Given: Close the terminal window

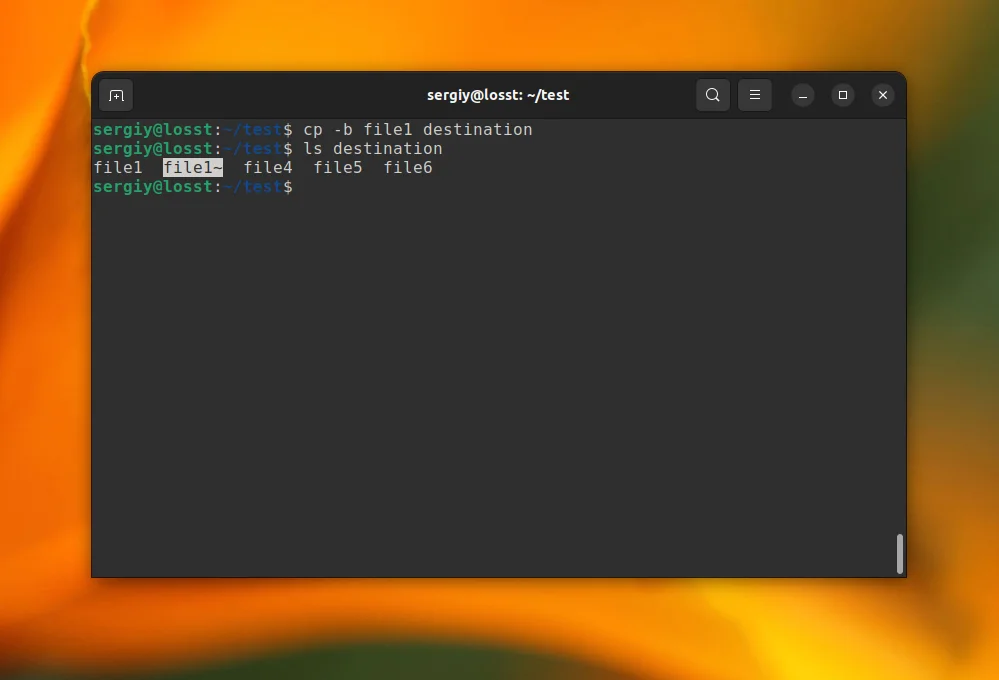Looking at the screenshot, I should [883, 95].
